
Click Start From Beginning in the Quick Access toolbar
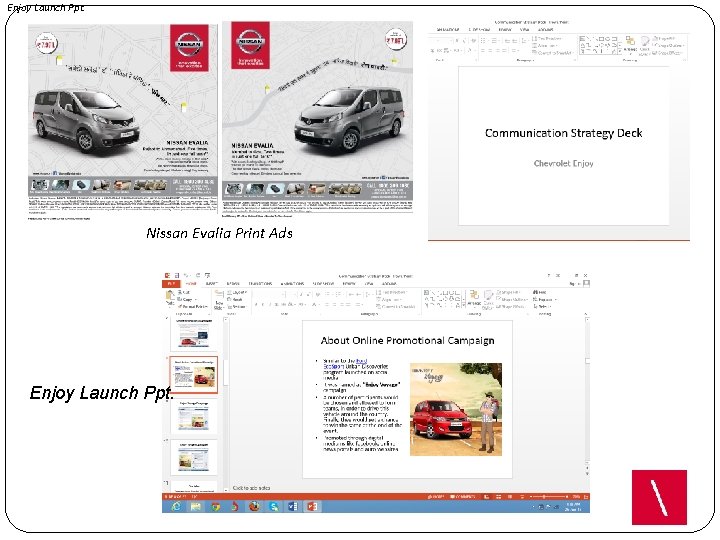pos(208,276)
